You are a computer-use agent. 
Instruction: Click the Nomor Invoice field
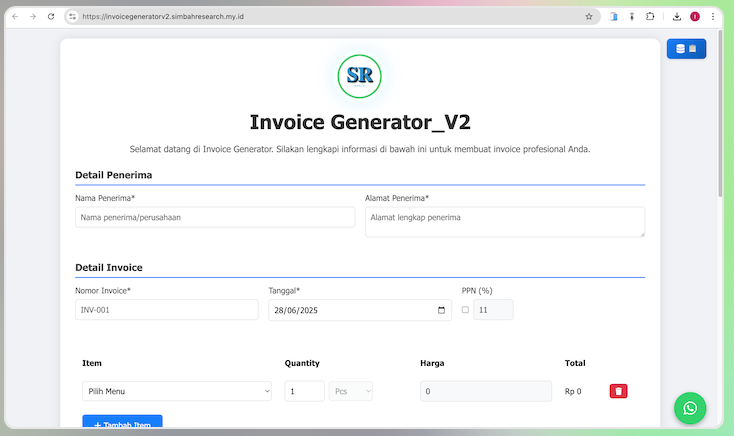pyautogui.click(x=166, y=310)
